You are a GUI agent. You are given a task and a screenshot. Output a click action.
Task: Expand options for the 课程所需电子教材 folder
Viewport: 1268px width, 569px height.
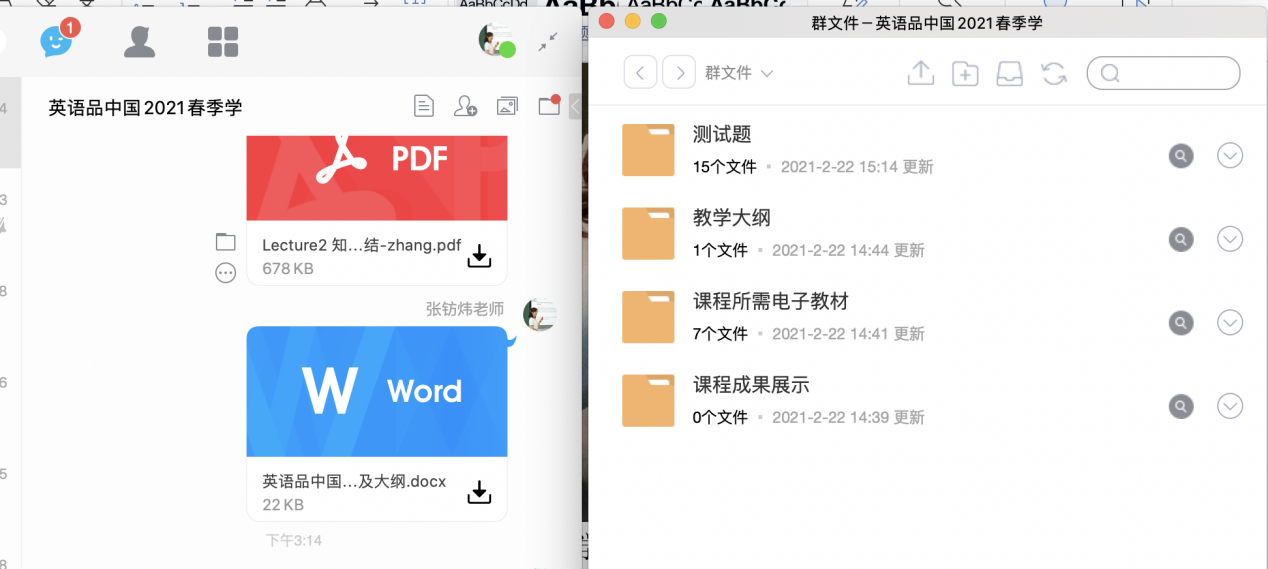[x=1230, y=323]
